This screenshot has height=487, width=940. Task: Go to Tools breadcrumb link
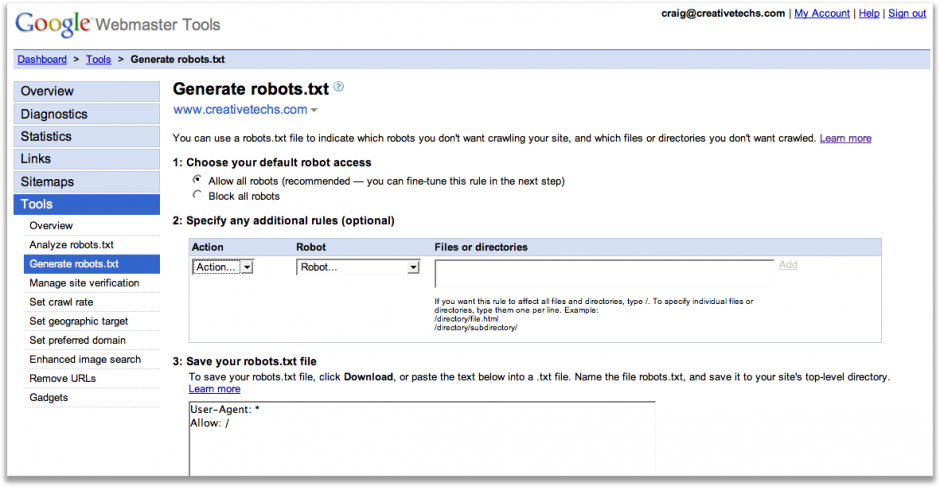[98, 59]
